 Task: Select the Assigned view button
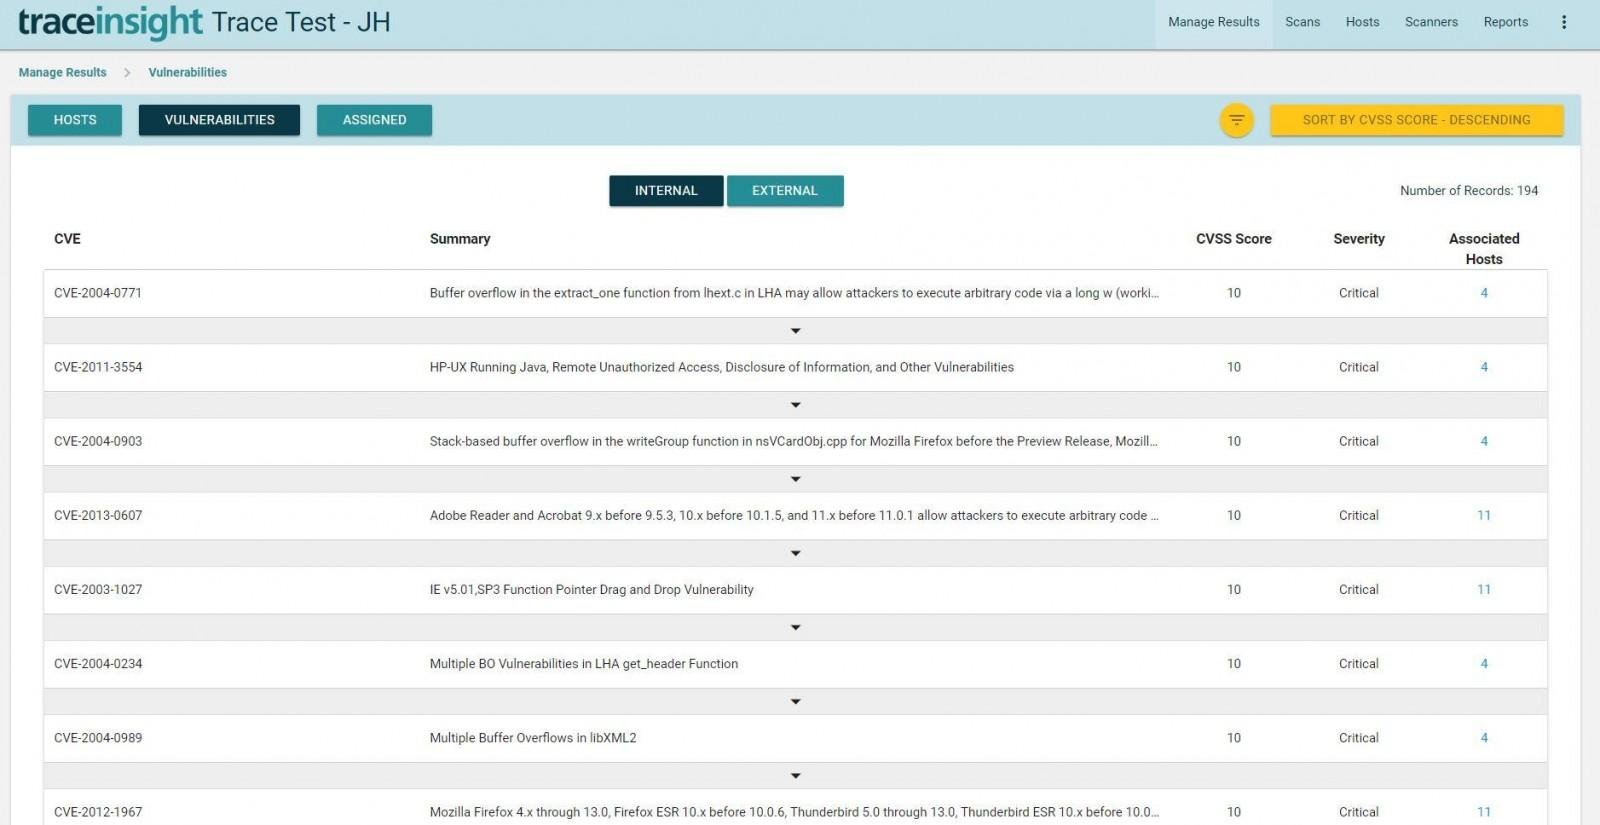(374, 120)
